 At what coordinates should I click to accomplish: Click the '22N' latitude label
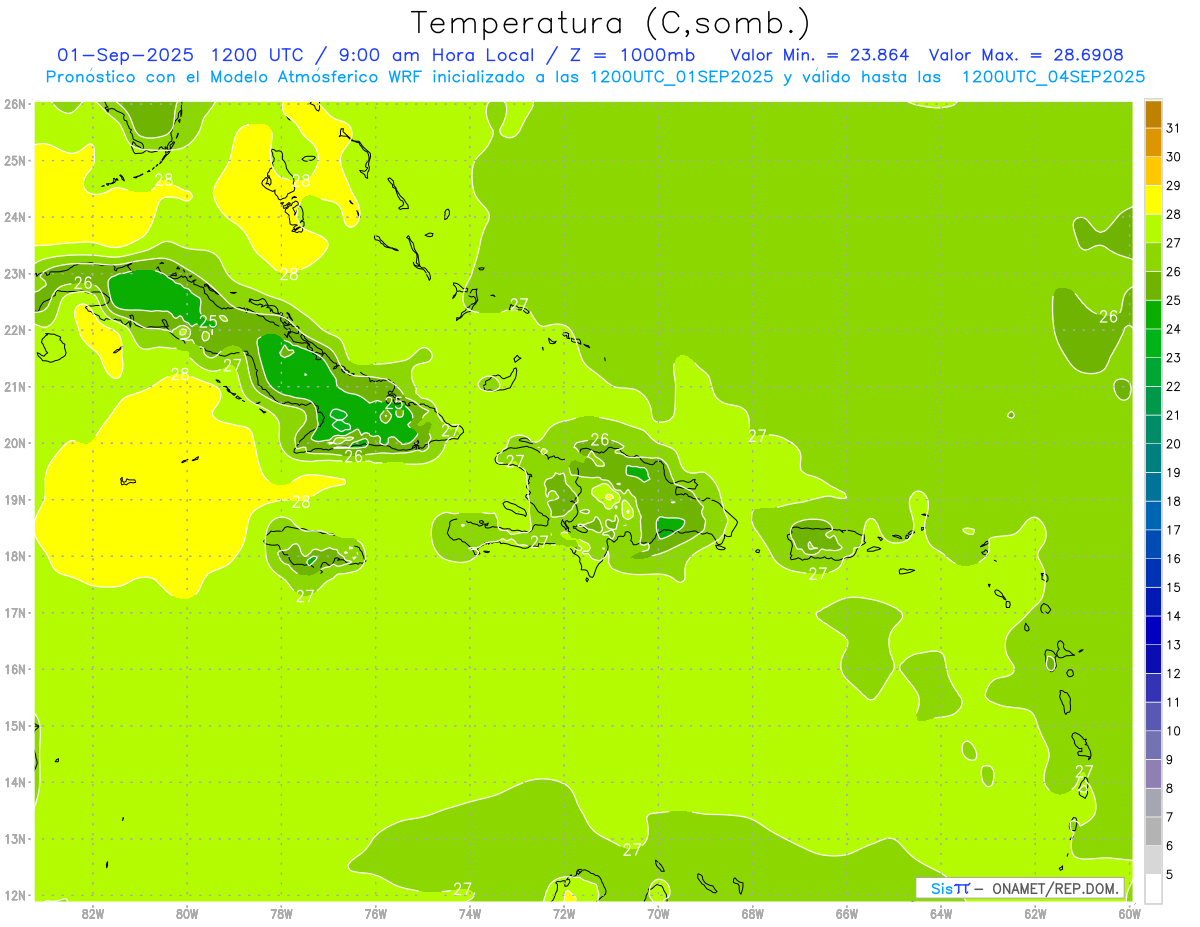tap(14, 330)
